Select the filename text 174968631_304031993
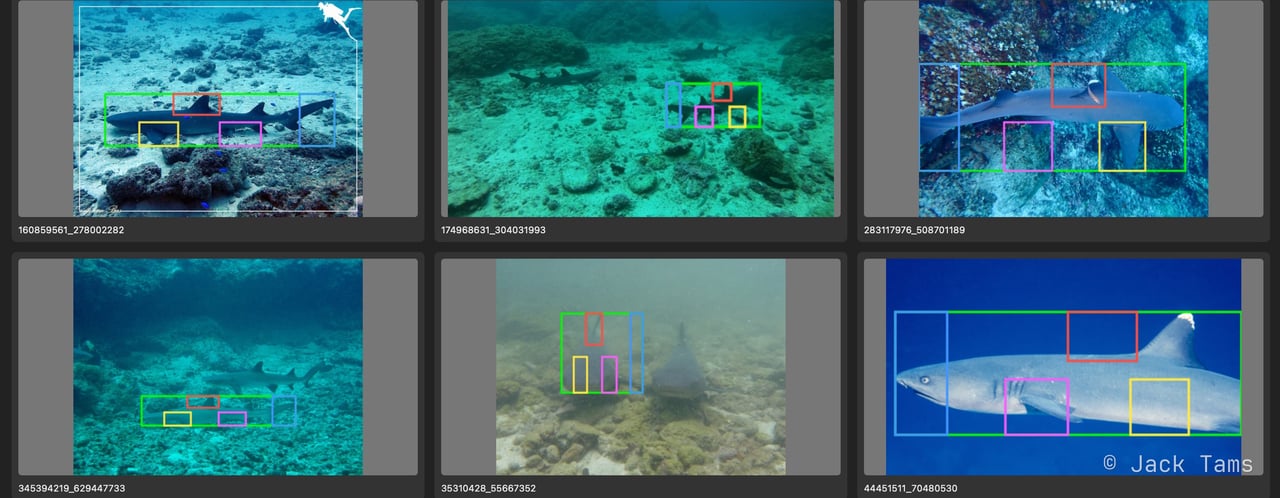 tap(493, 230)
